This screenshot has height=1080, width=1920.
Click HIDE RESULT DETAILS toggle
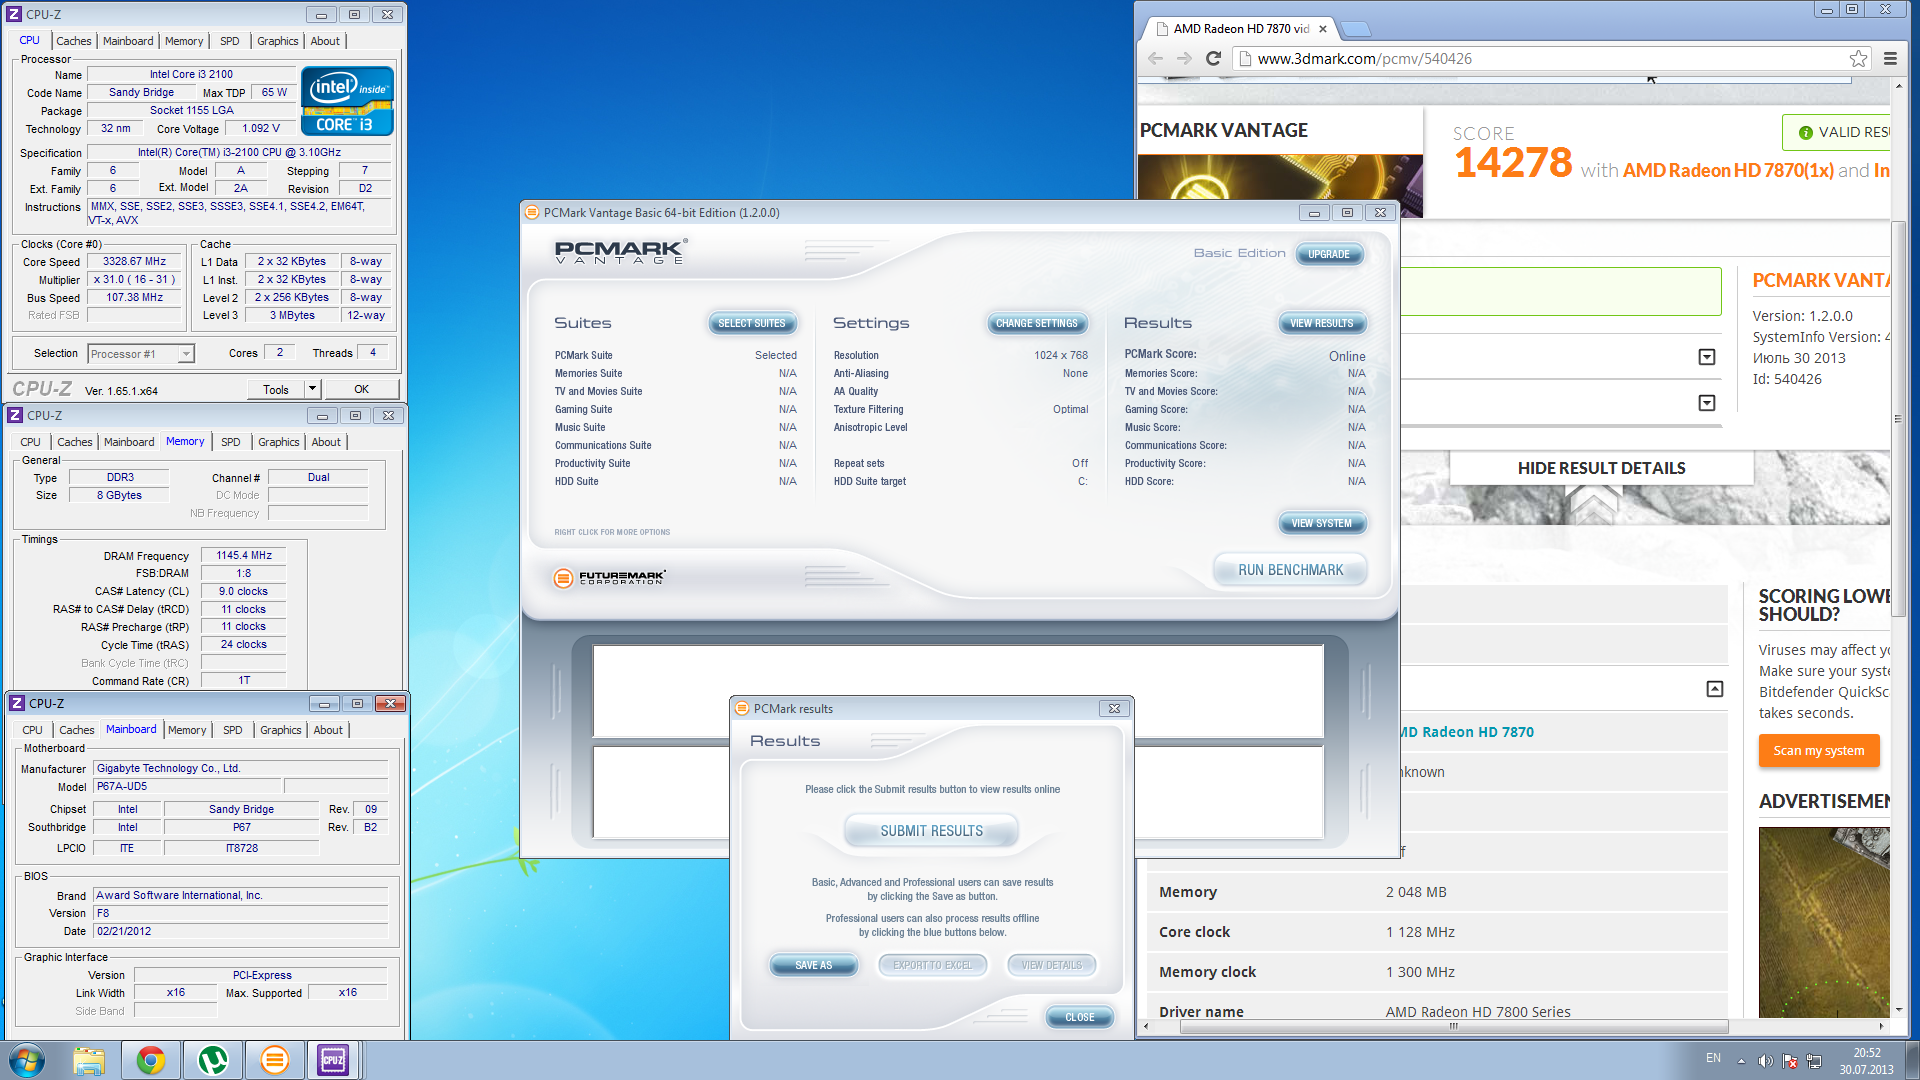click(1601, 468)
